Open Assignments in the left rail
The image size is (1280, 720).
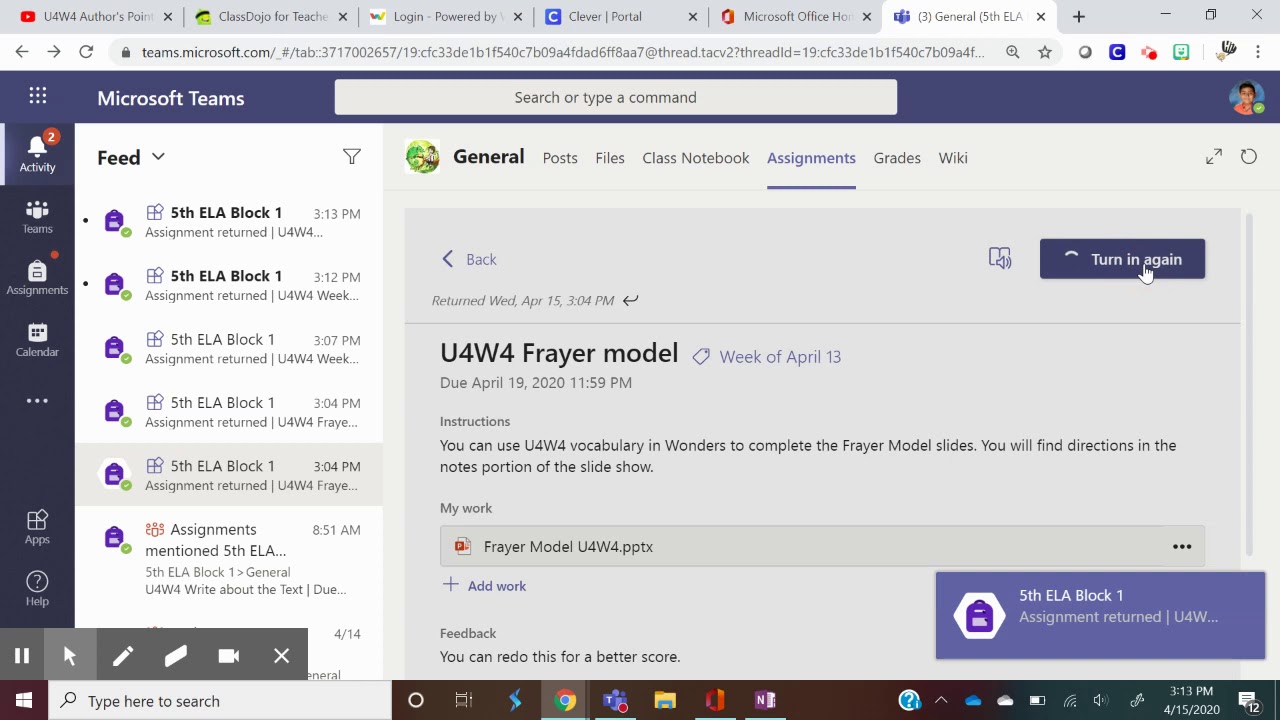[x=37, y=278]
